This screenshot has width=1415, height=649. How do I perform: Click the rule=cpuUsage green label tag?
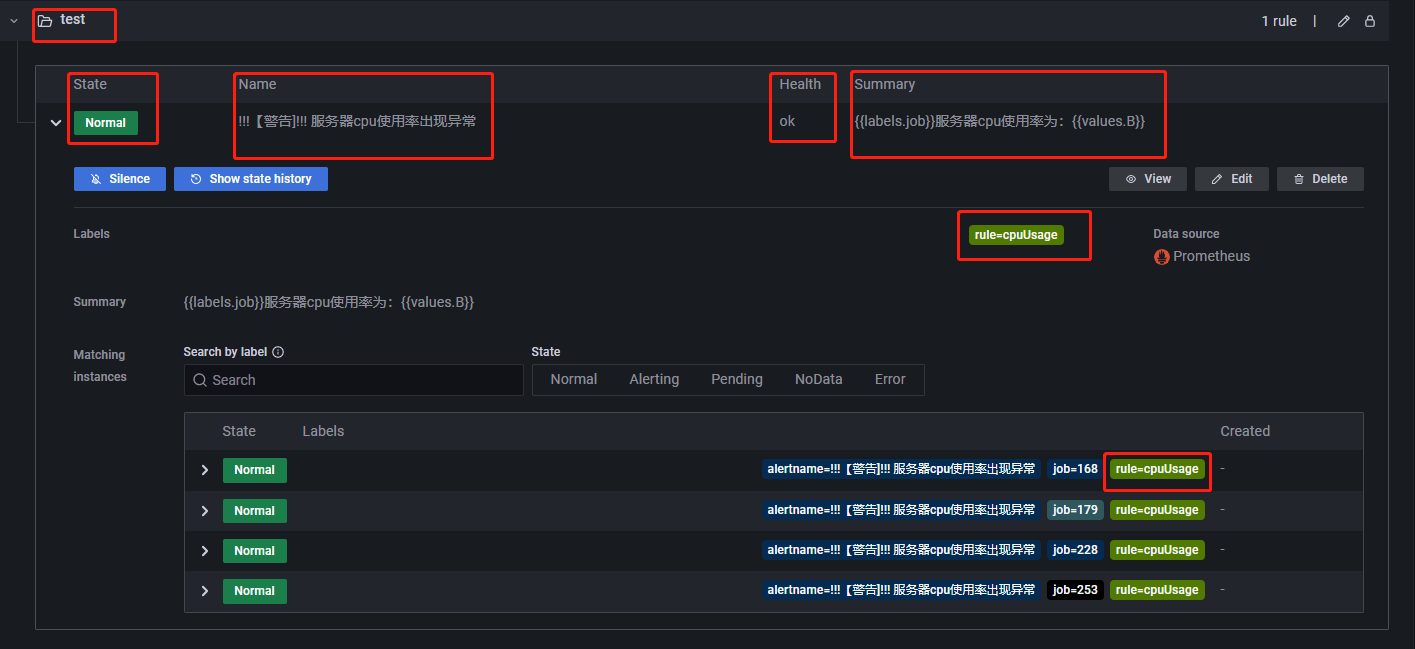point(1015,235)
